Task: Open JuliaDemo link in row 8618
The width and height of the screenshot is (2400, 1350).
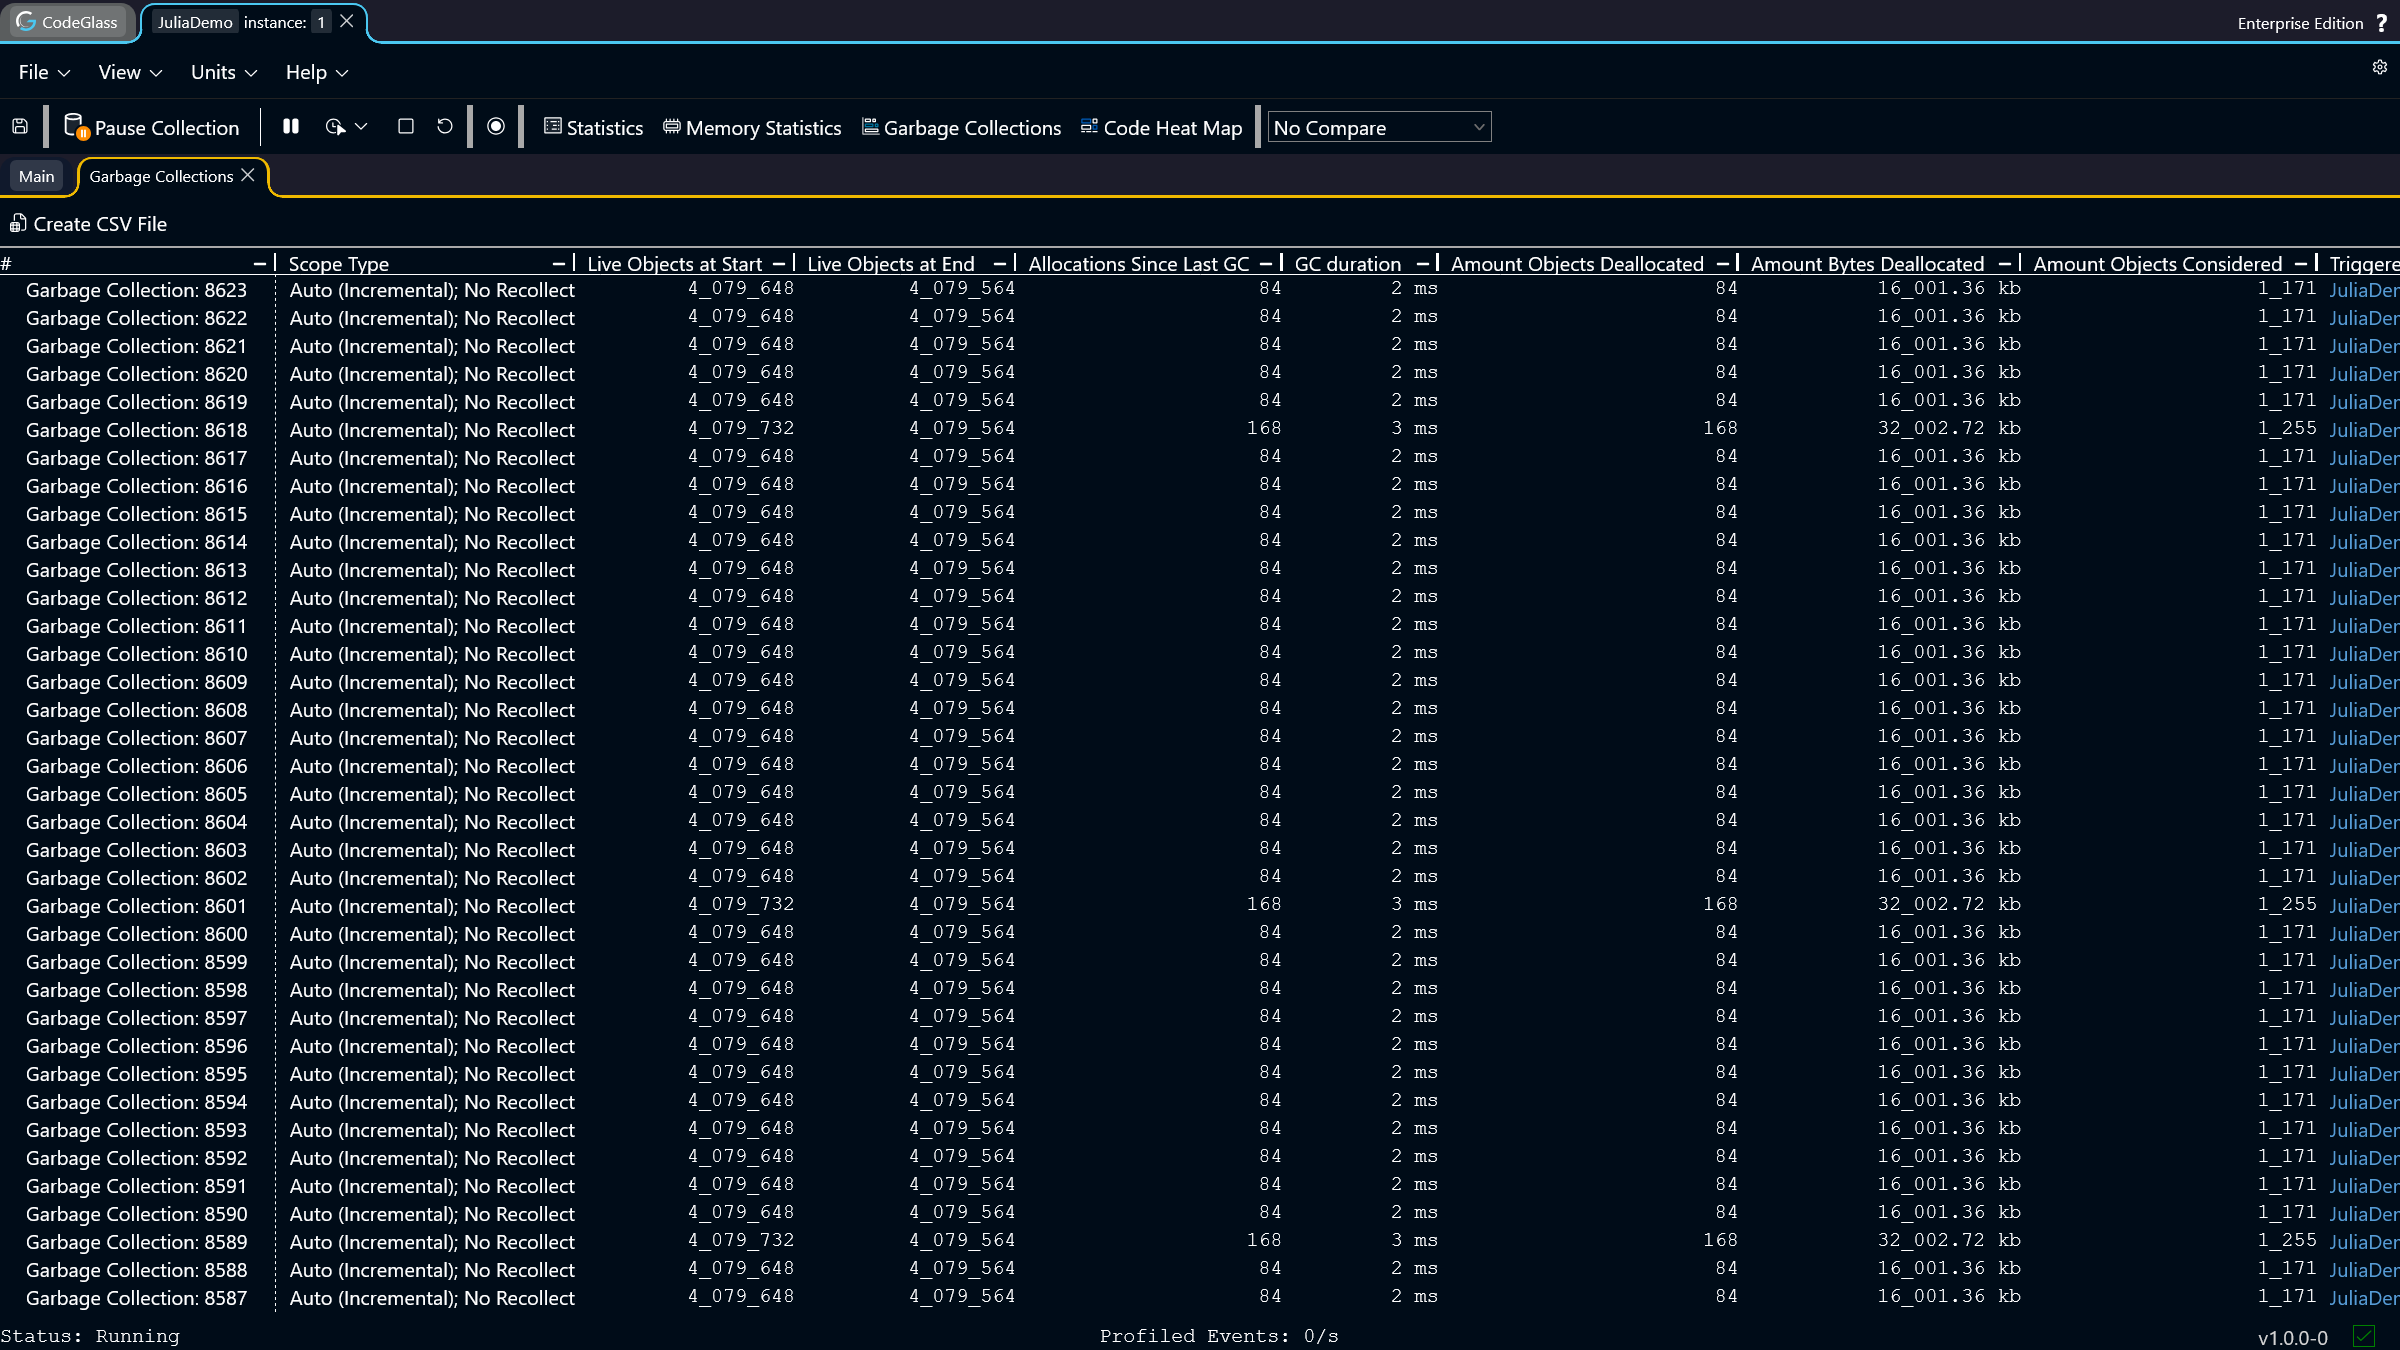Action: (2364, 430)
